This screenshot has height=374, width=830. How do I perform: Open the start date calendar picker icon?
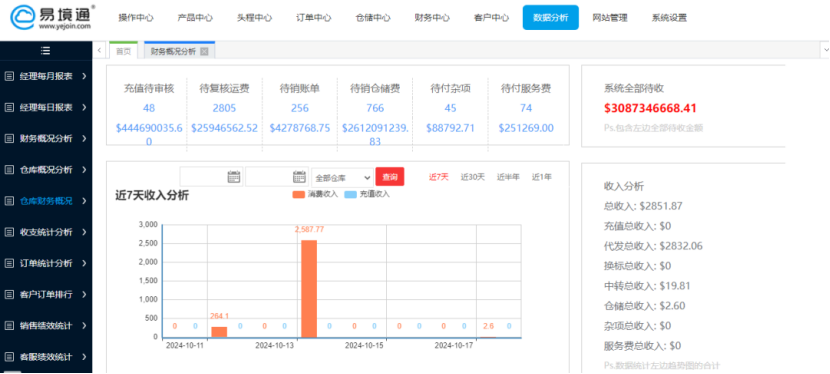tap(233, 177)
